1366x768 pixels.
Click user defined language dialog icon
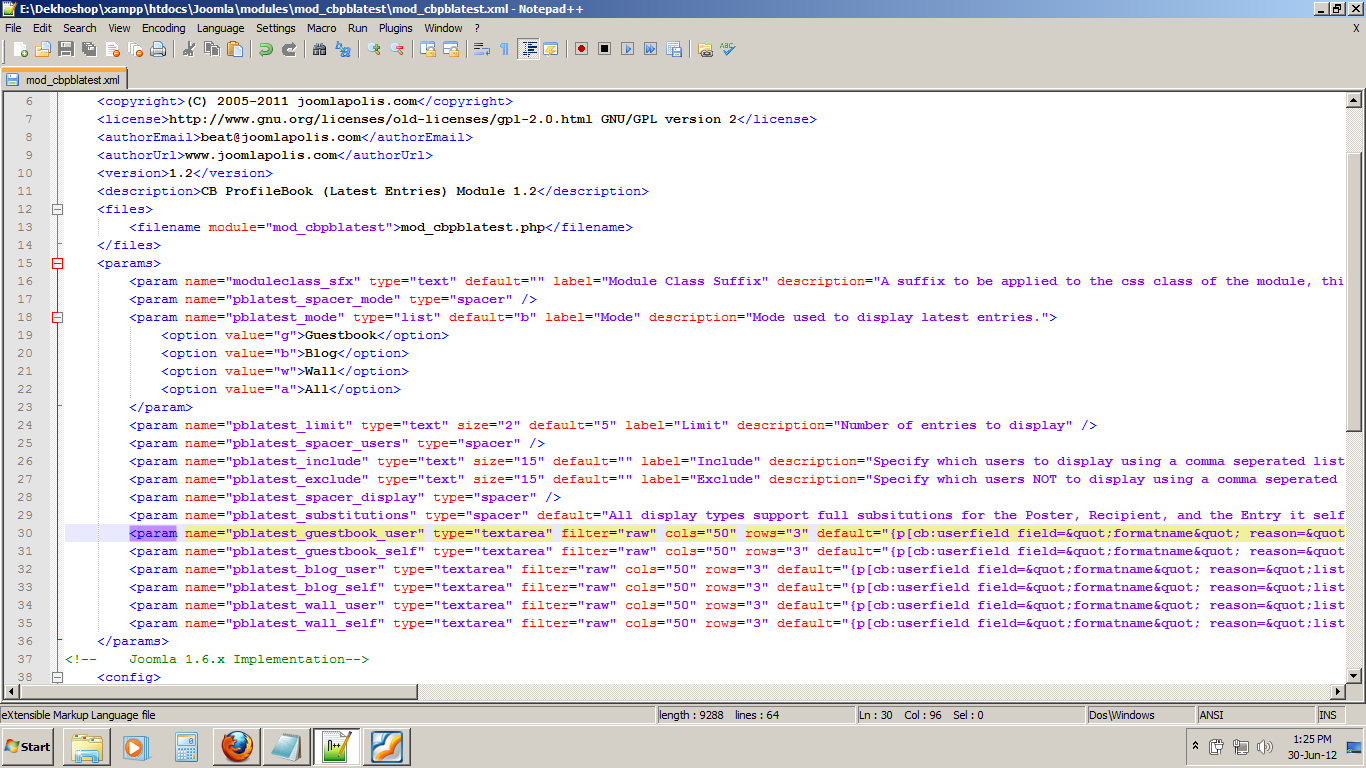tap(551, 49)
